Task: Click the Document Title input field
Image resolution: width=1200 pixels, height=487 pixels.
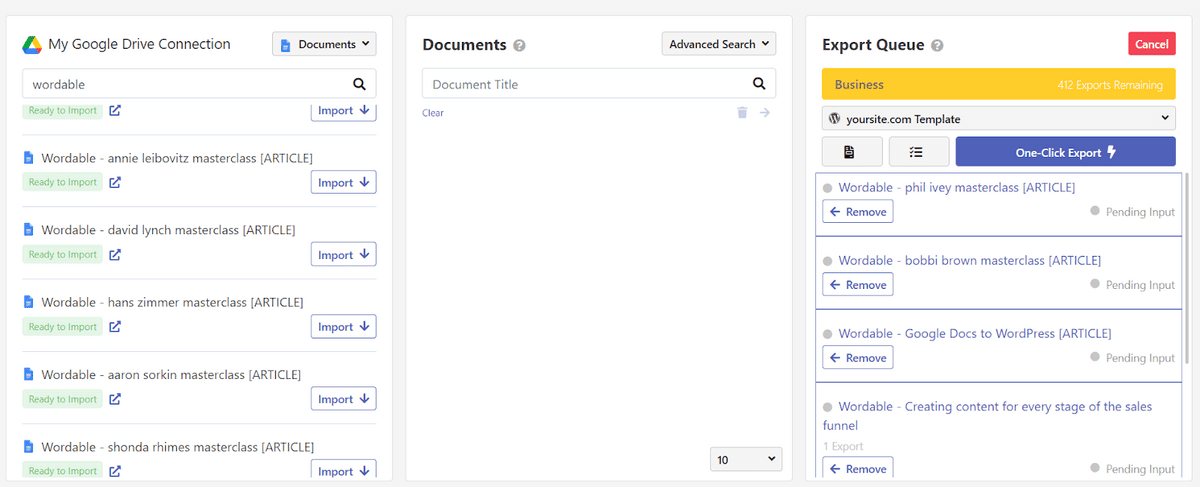Action: (x=585, y=84)
